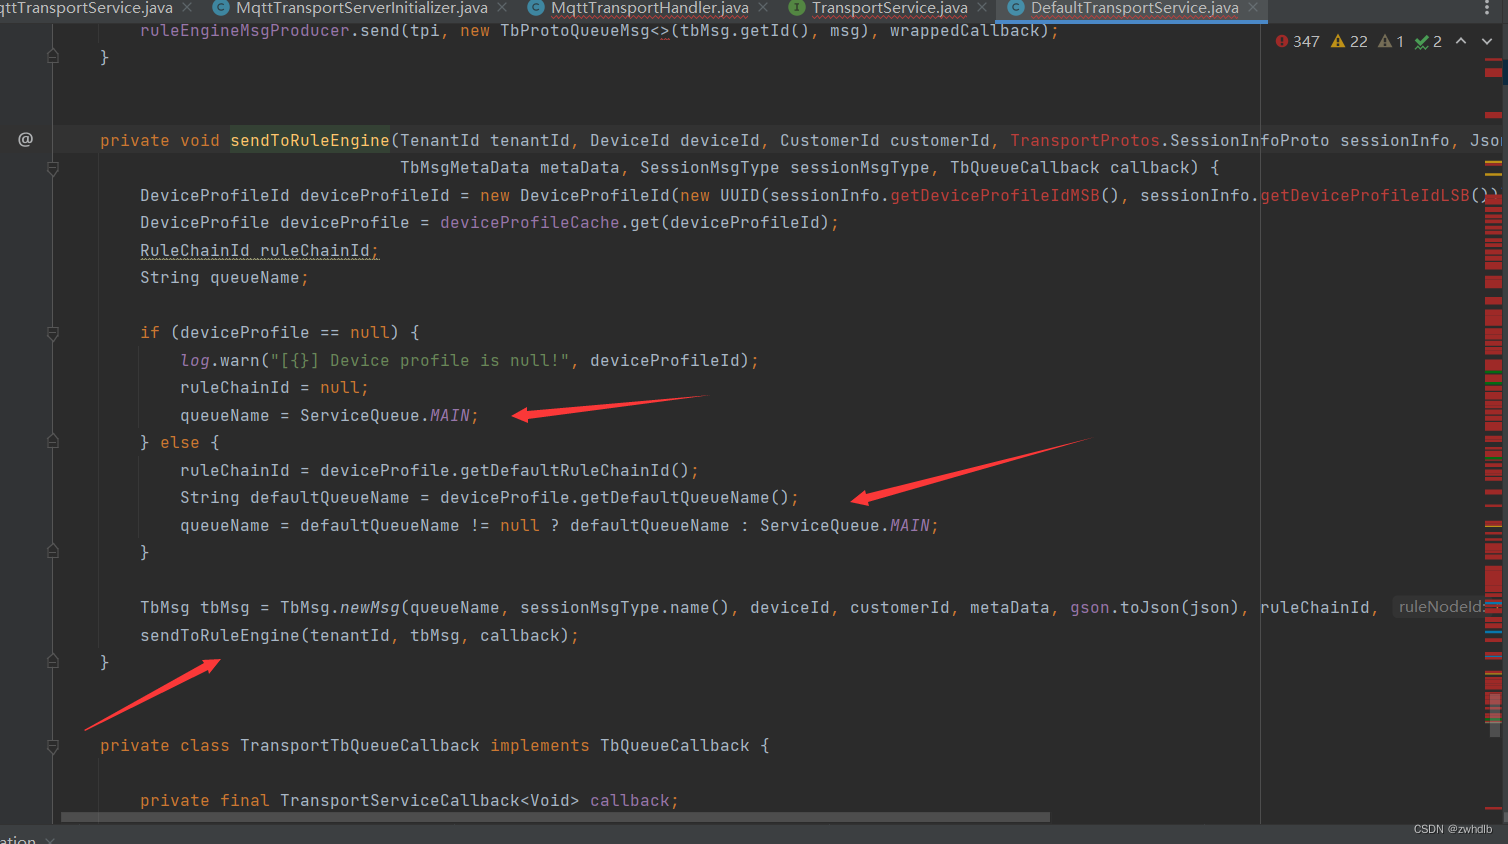Click the 'implements' keyword
This screenshot has height=844, width=1508.
point(540,746)
